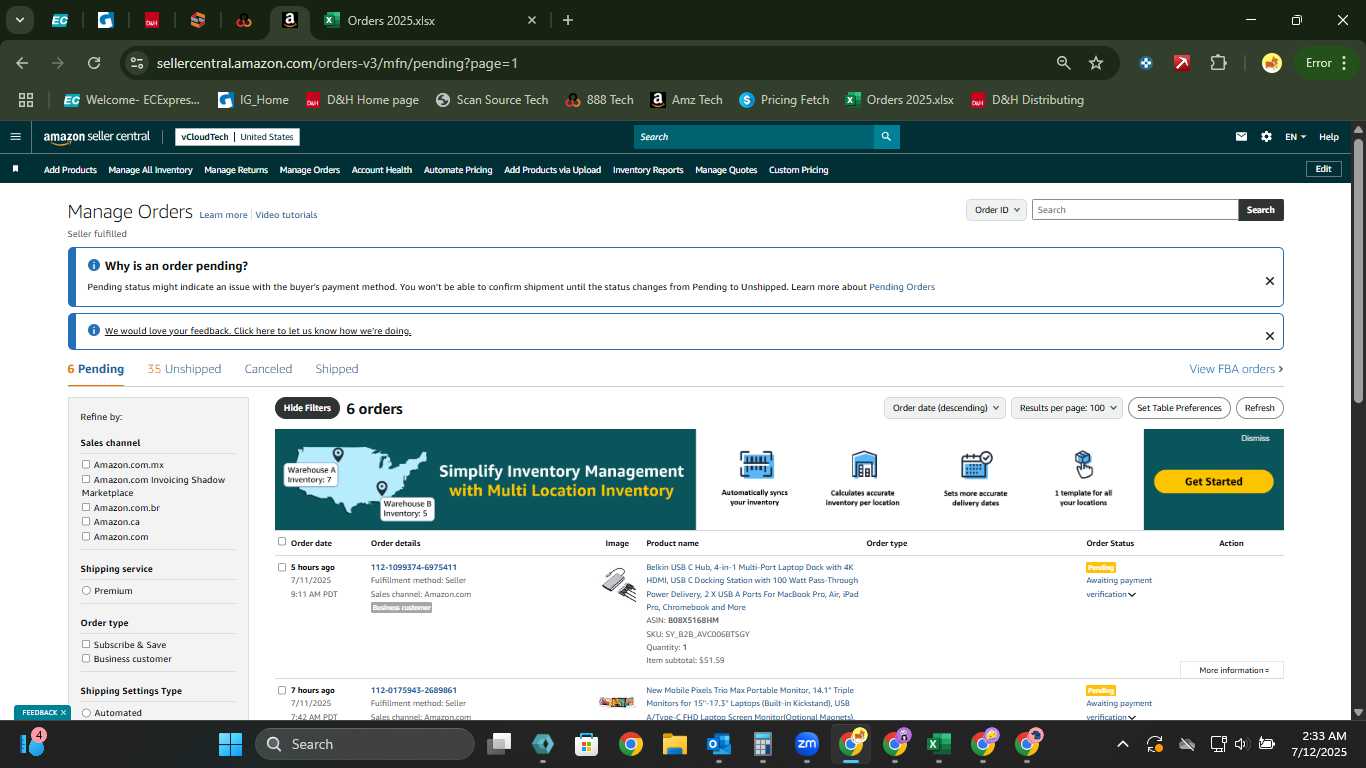The width and height of the screenshot is (1366, 768).
Task: Open the browser zoom magnifier icon
Action: (1064, 63)
